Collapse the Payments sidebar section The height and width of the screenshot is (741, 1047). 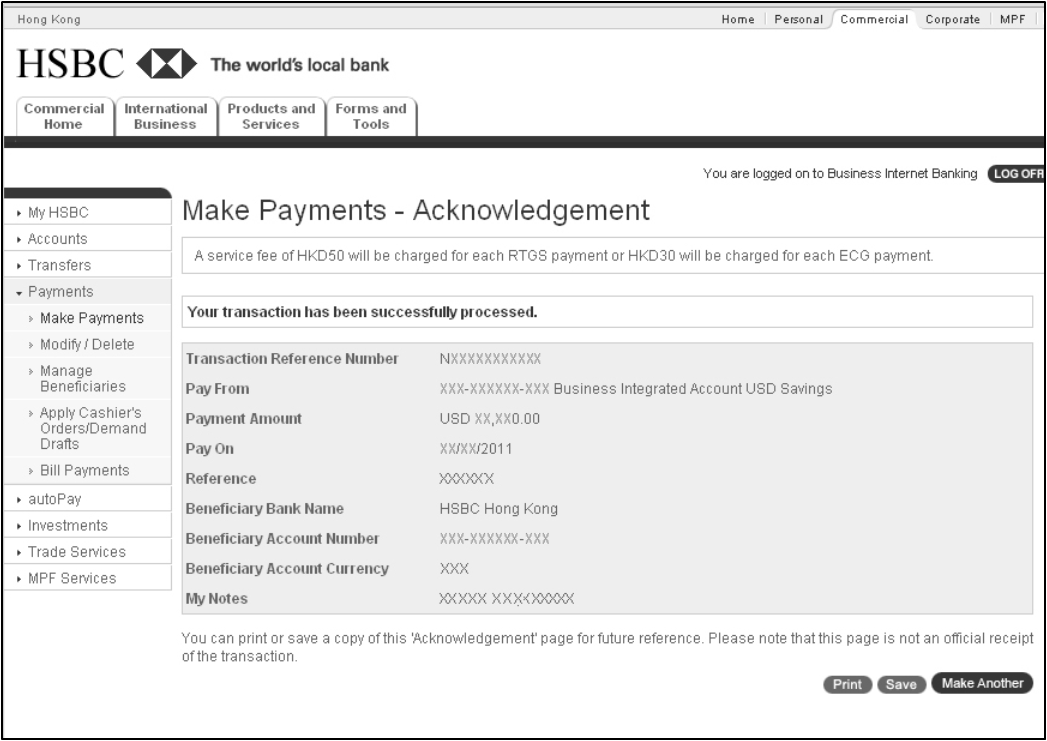pyautogui.click(x=60, y=292)
